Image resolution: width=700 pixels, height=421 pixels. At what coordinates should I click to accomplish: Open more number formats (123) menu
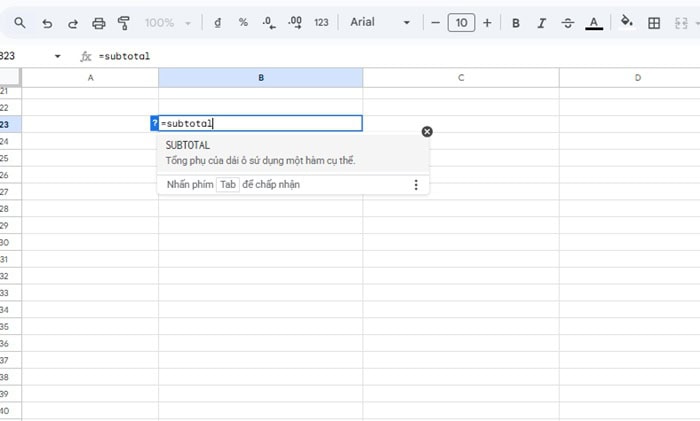321,23
